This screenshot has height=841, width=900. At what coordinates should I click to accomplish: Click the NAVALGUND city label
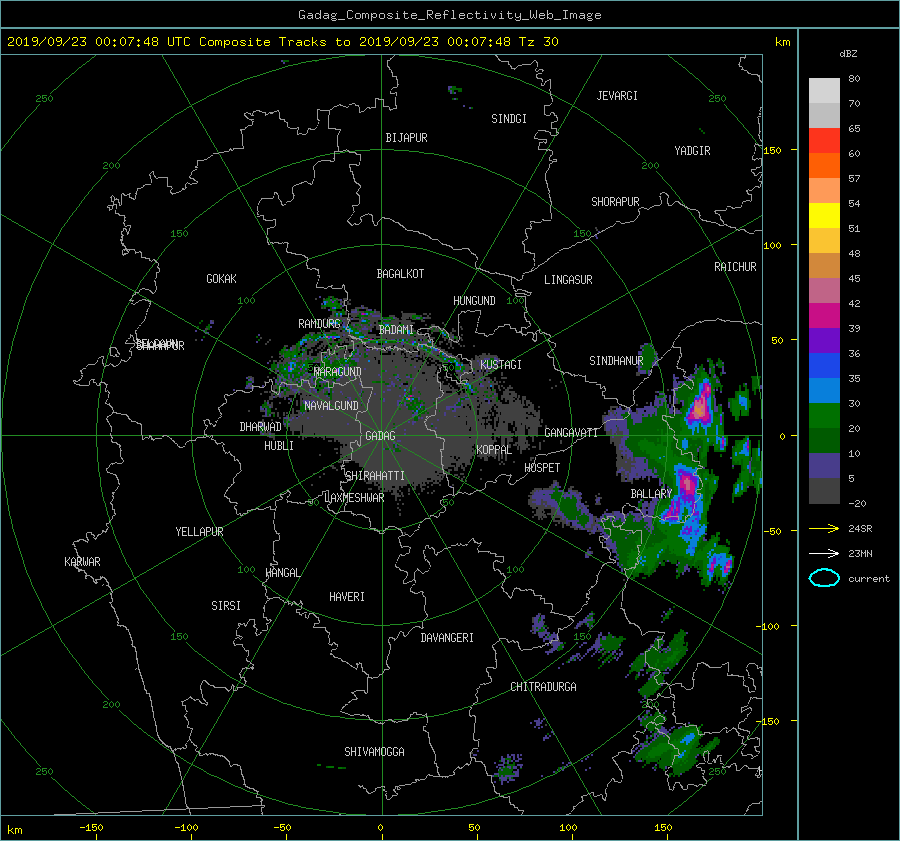pyautogui.click(x=331, y=406)
